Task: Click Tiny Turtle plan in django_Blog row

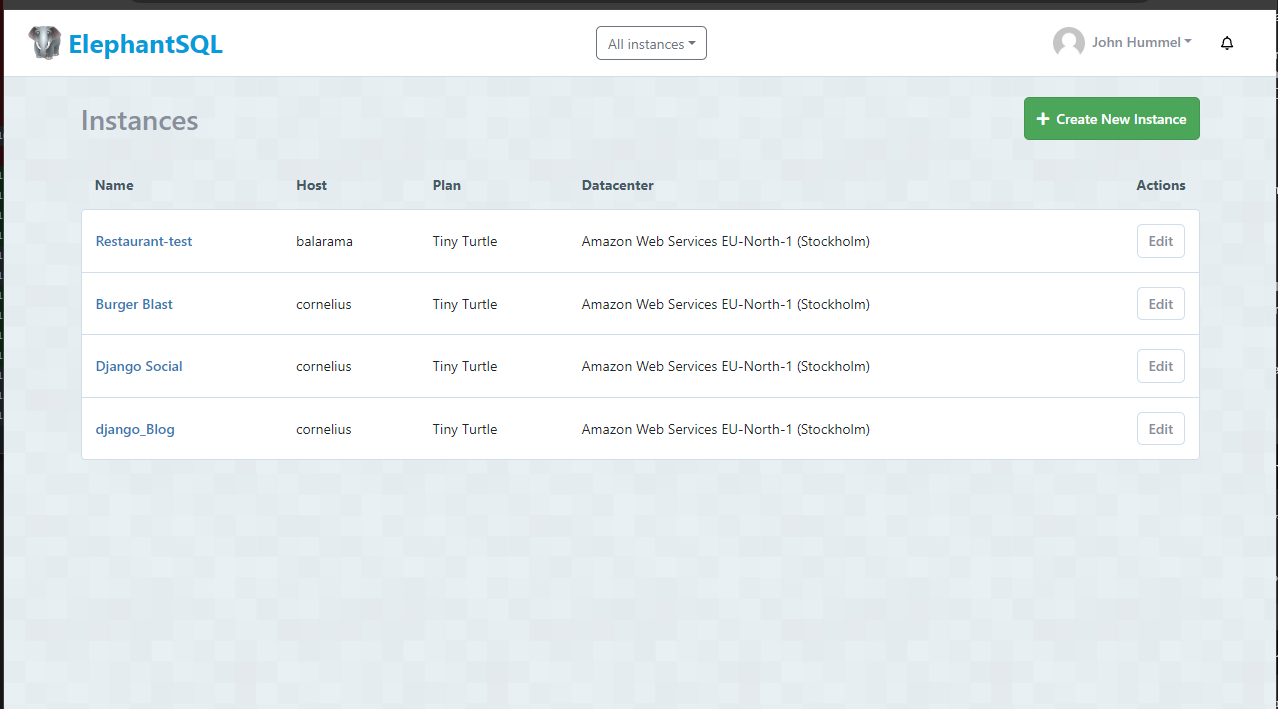Action: 465,429
